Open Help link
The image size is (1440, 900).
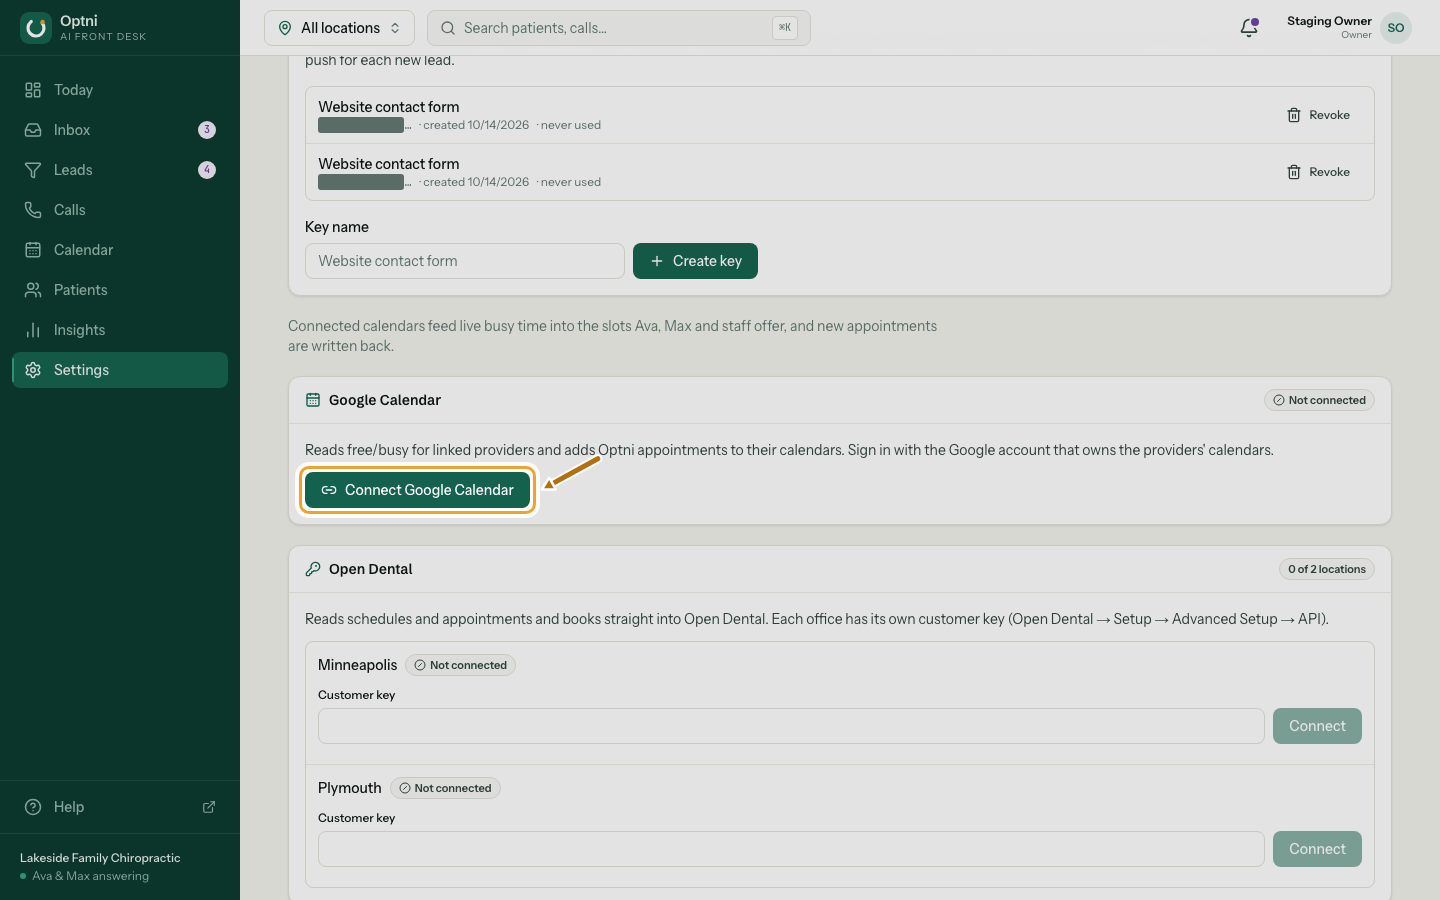pyautogui.click(x=120, y=807)
